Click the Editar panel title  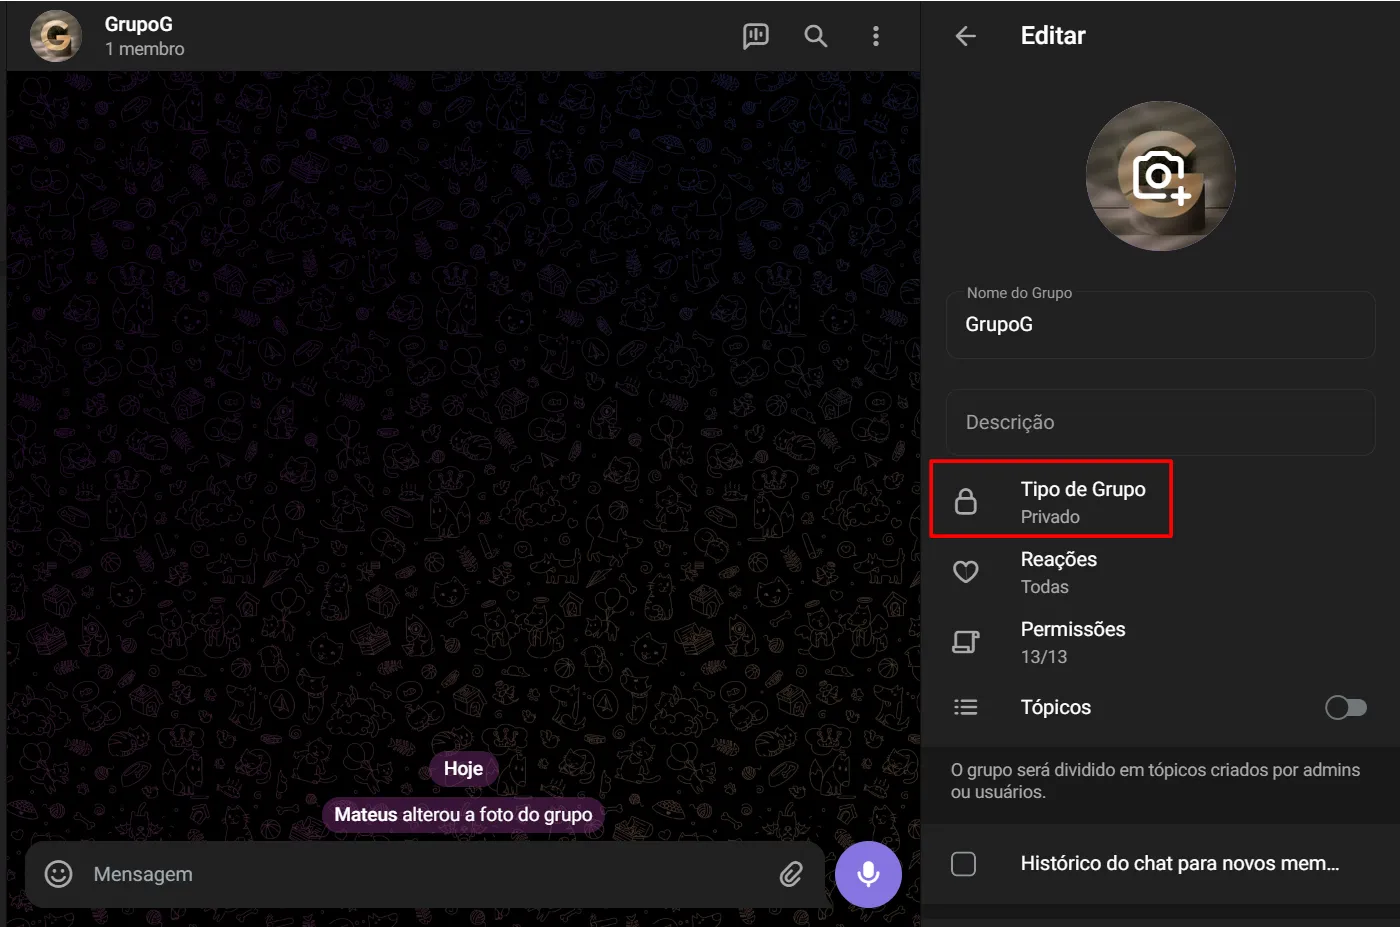(1053, 36)
